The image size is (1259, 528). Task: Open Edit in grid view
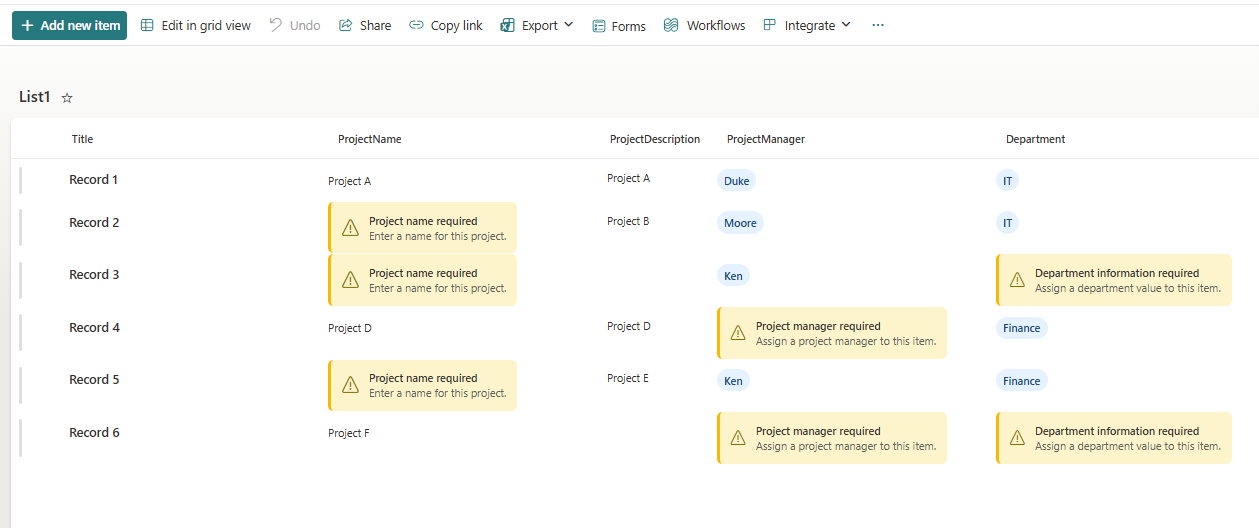pos(196,25)
